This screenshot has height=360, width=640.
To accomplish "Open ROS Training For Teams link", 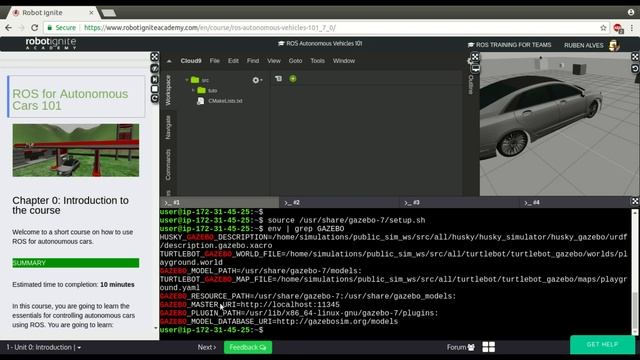I will point(509,45).
